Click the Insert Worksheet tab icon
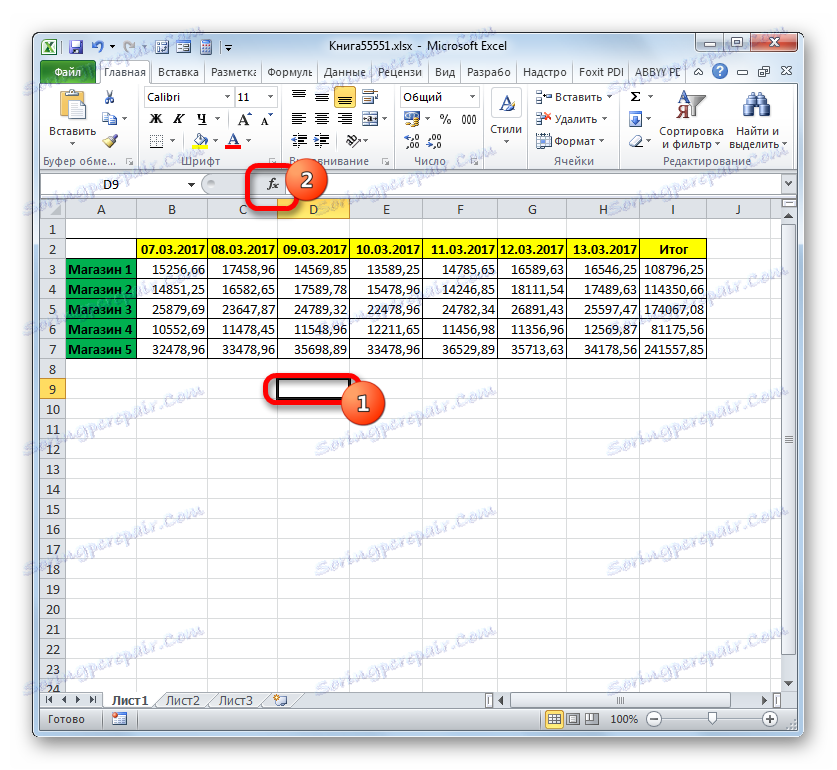Viewport: 837px width, 770px height. [280, 700]
